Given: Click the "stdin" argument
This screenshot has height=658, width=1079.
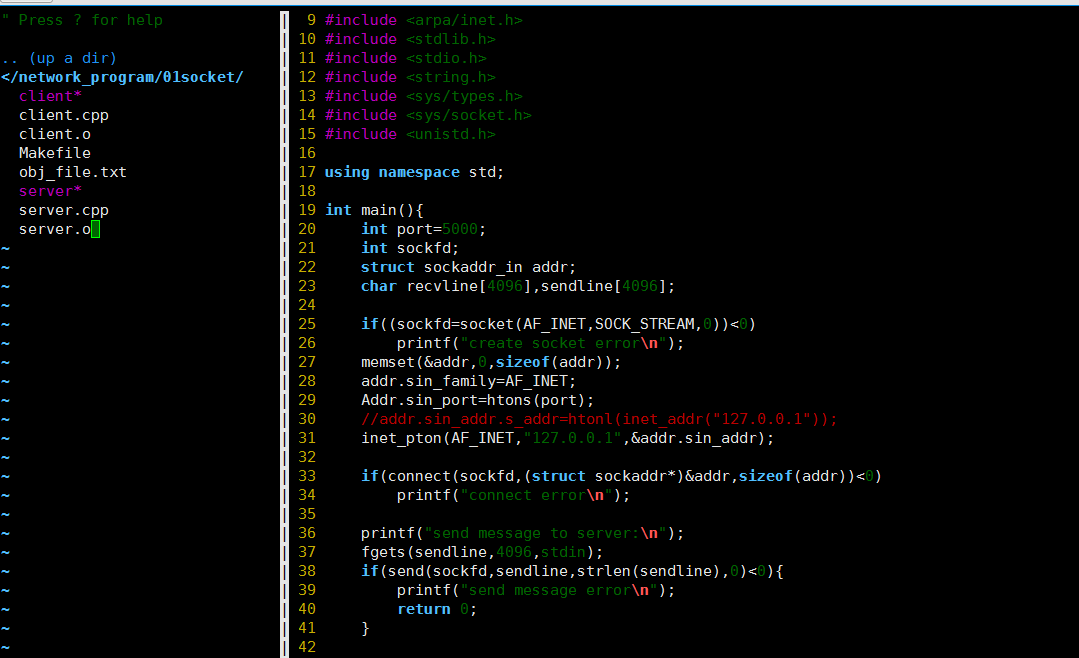Looking at the screenshot, I should click(563, 552).
